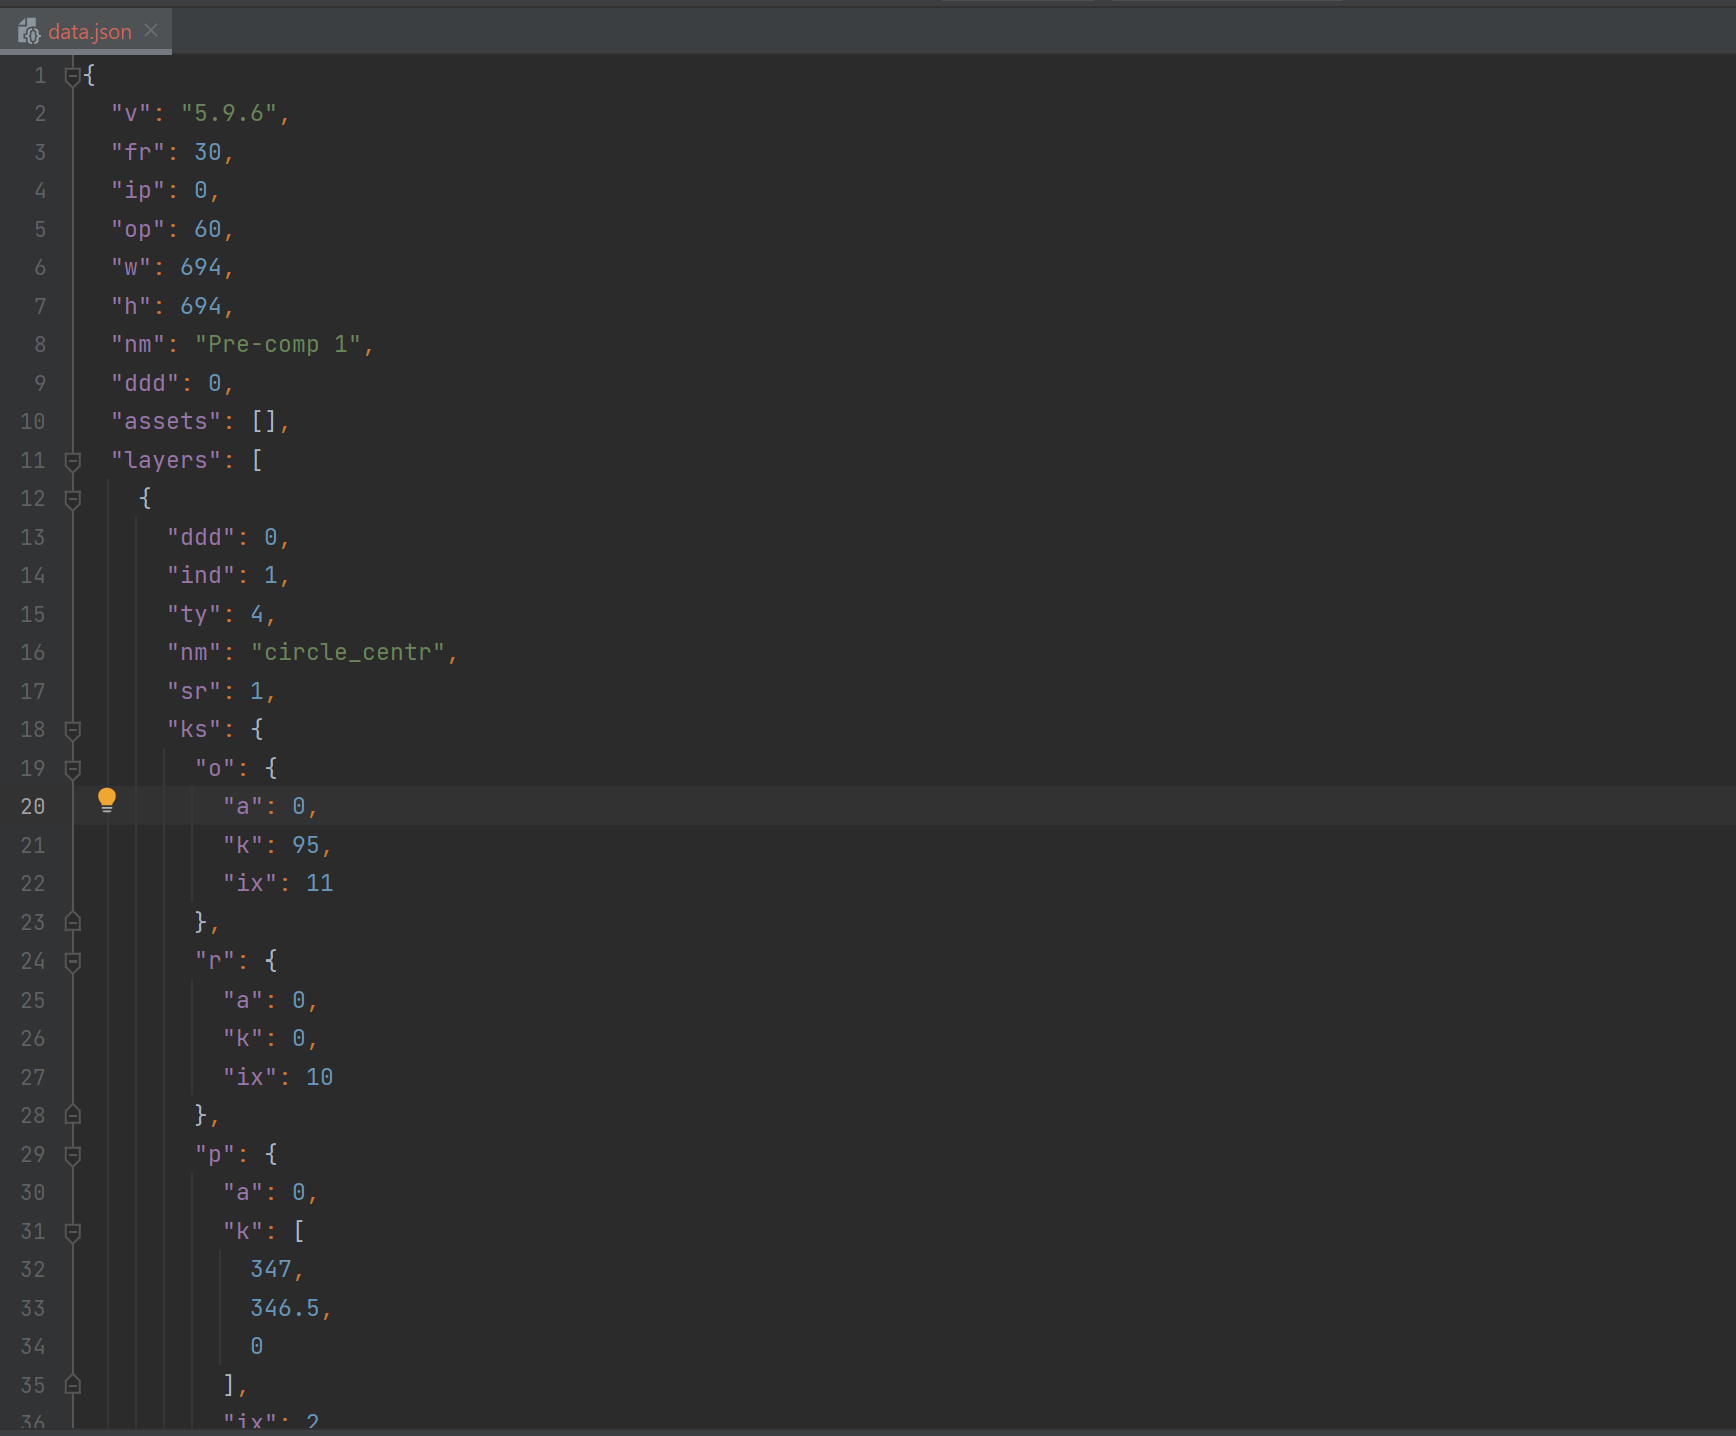Click the fold end marker at line 35

click(x=71, y=1385)
